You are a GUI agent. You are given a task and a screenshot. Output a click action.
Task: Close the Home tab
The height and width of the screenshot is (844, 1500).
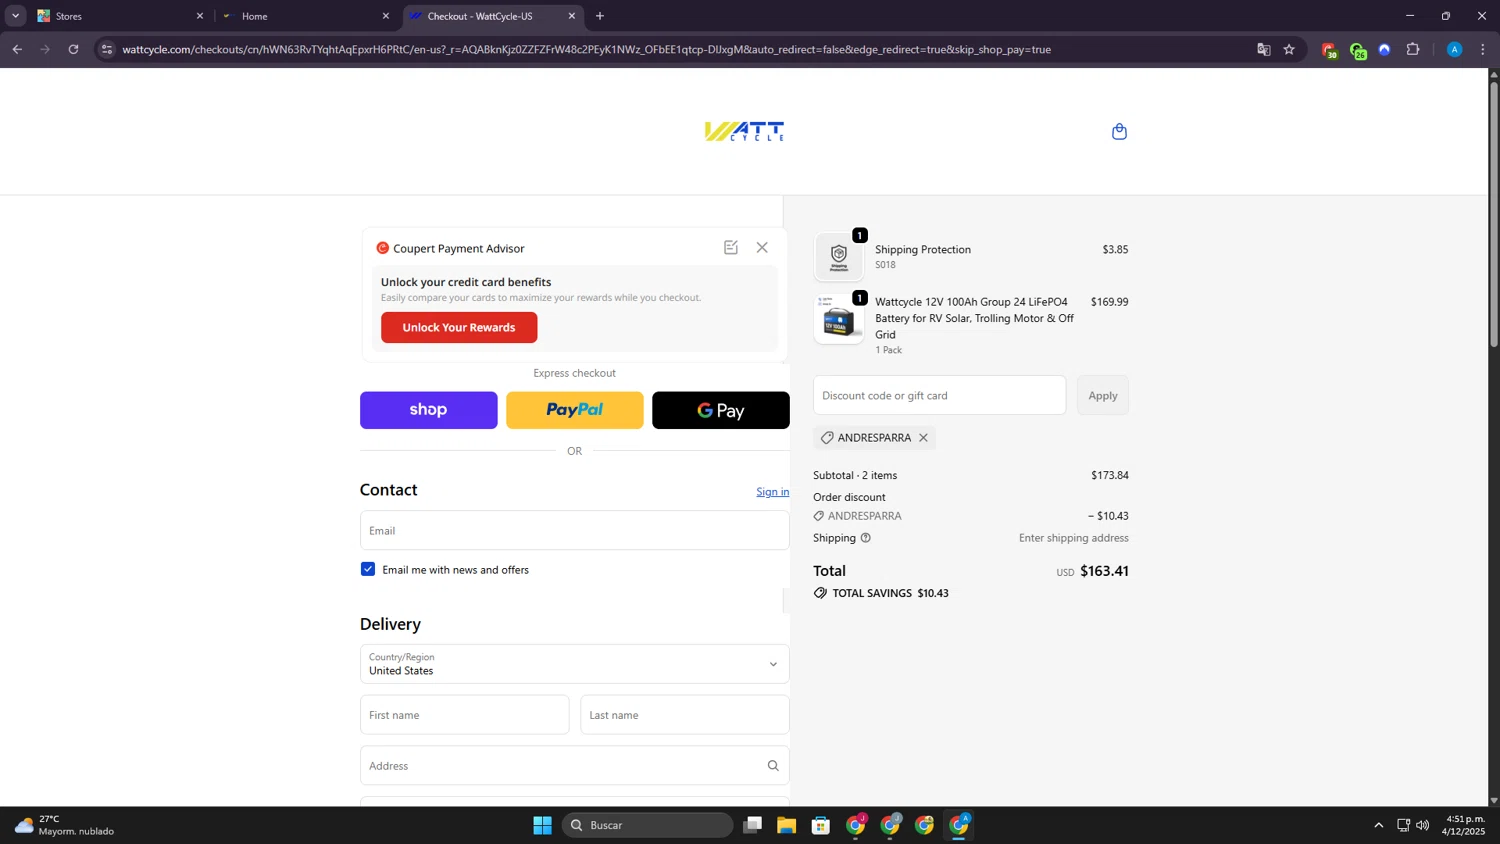coord(385,16)
